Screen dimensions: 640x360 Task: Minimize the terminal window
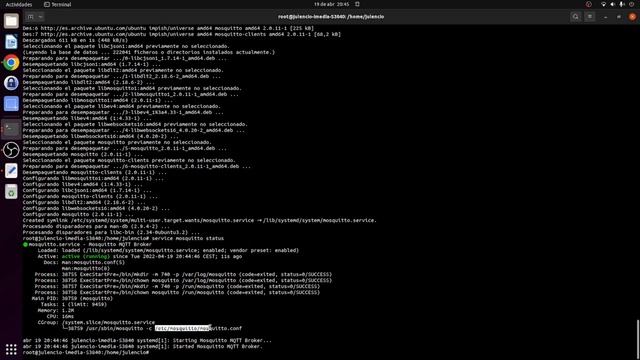(x=605, y=17)
